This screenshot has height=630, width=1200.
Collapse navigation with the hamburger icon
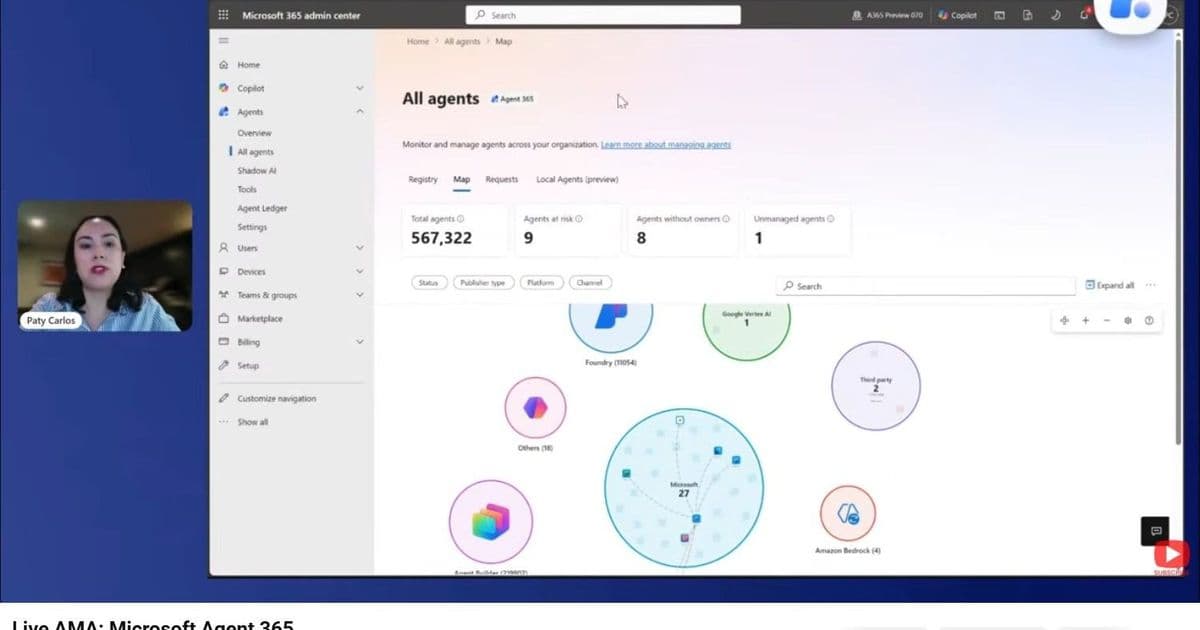point(223,41)
